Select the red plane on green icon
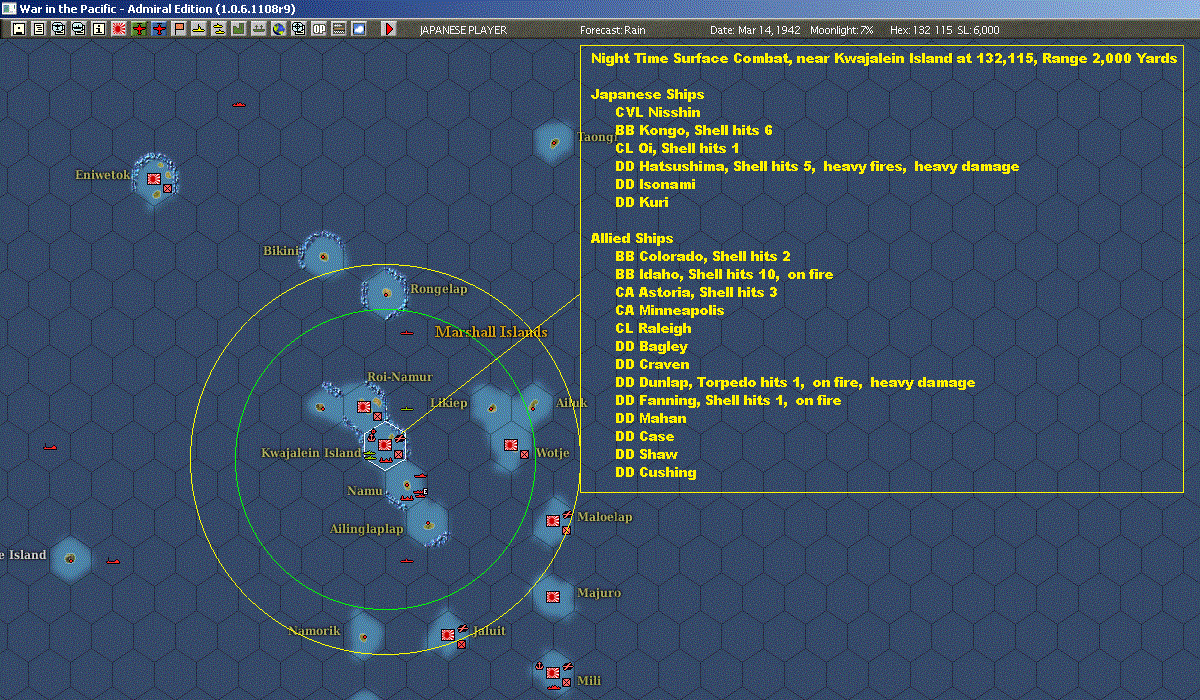 (x=138, y=29)
